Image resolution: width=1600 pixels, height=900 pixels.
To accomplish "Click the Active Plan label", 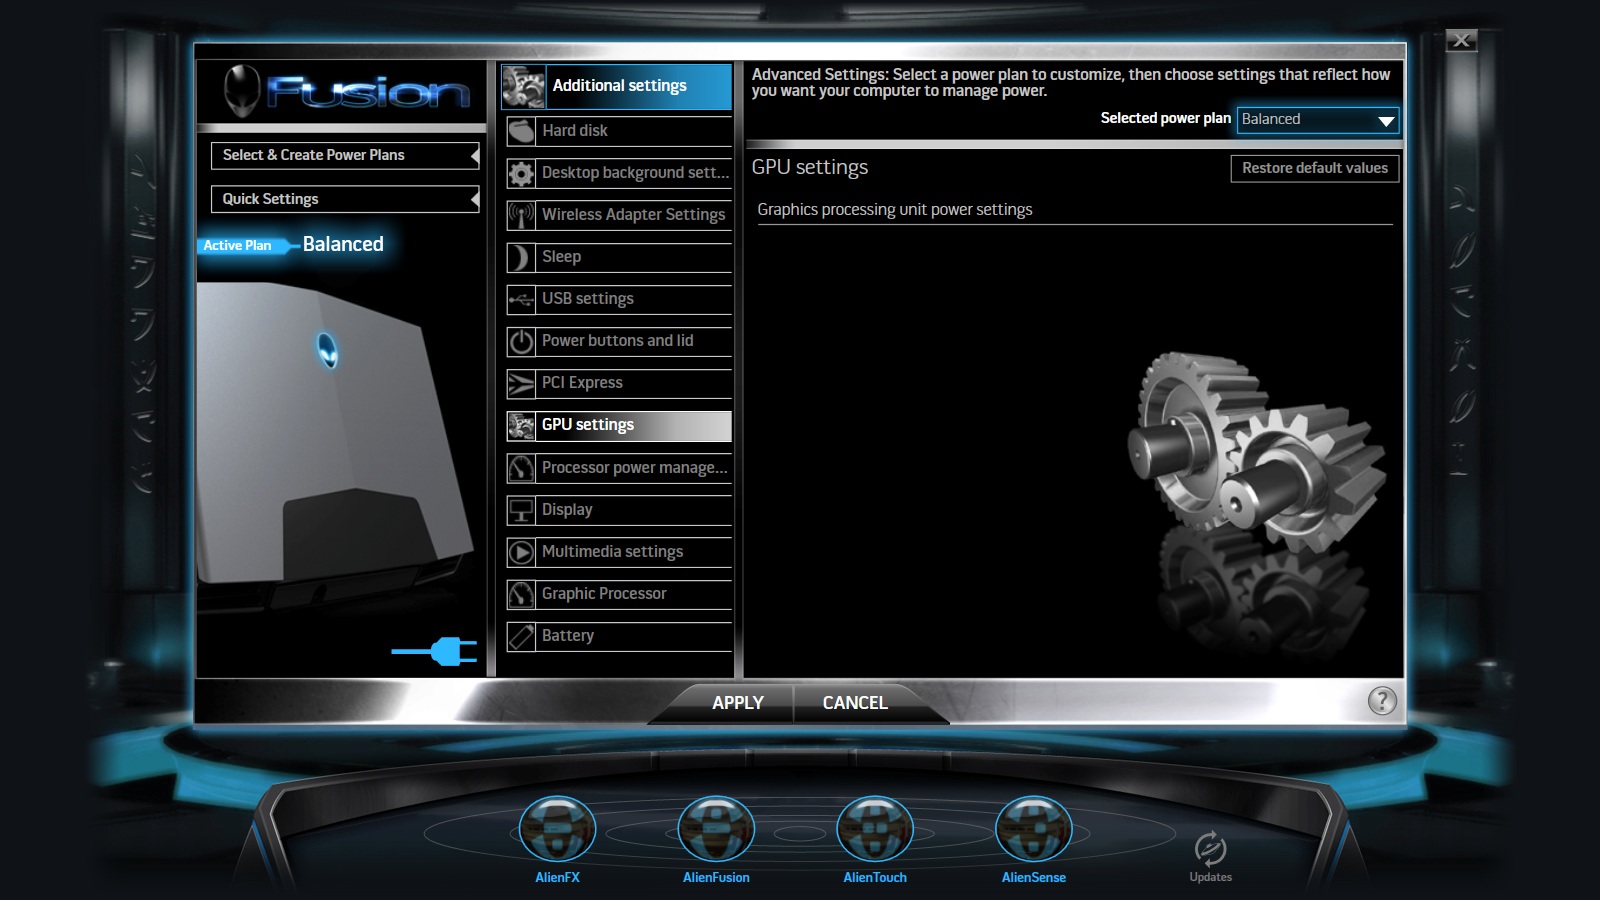I will 240,245.
